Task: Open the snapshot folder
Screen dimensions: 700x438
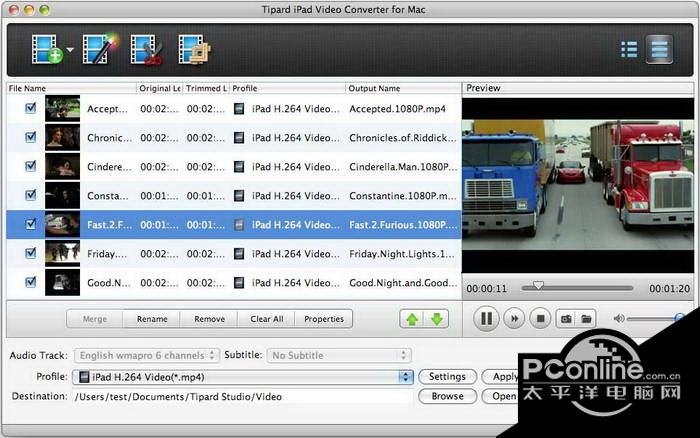Action: point(586,319)
